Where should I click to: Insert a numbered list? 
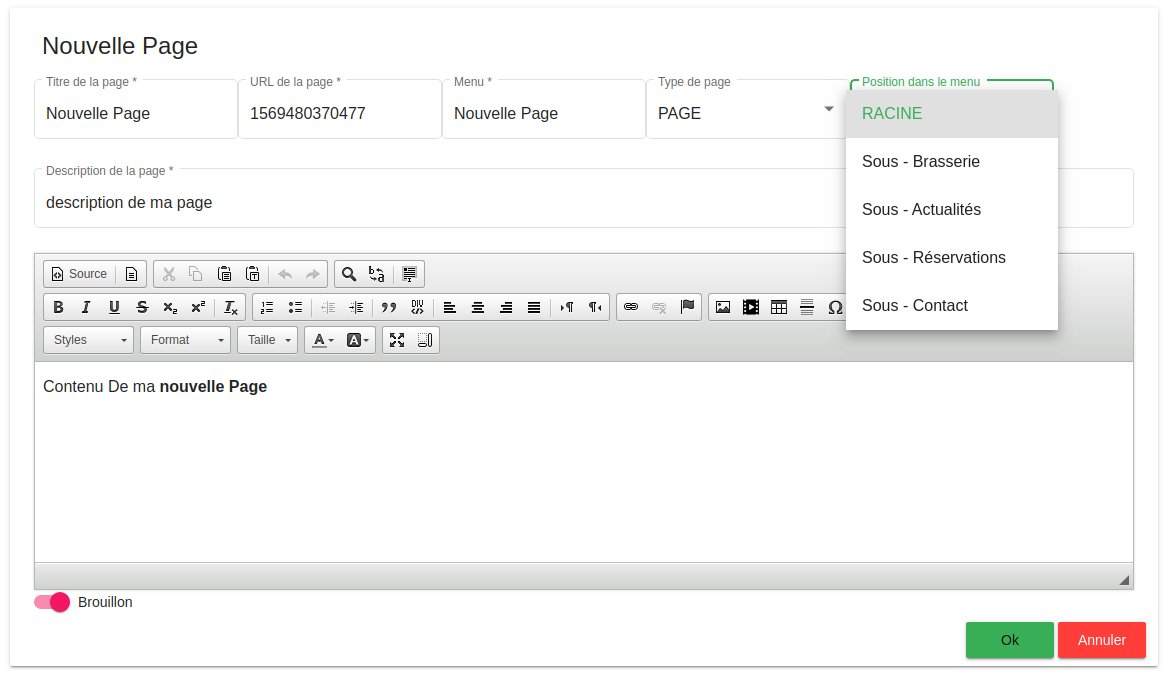(267, 307)
